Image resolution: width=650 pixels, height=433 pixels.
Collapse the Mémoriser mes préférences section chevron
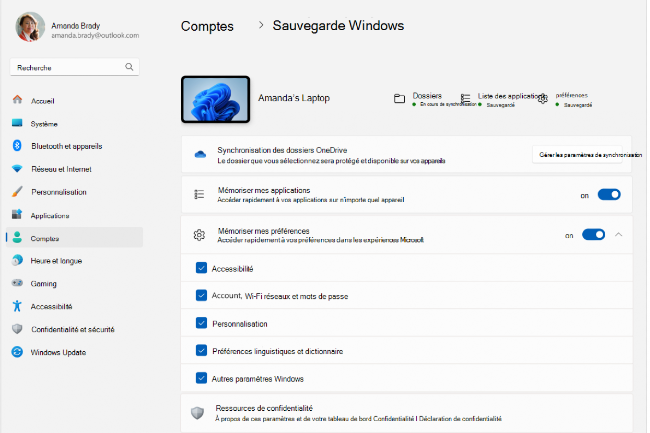pos(618,235)
